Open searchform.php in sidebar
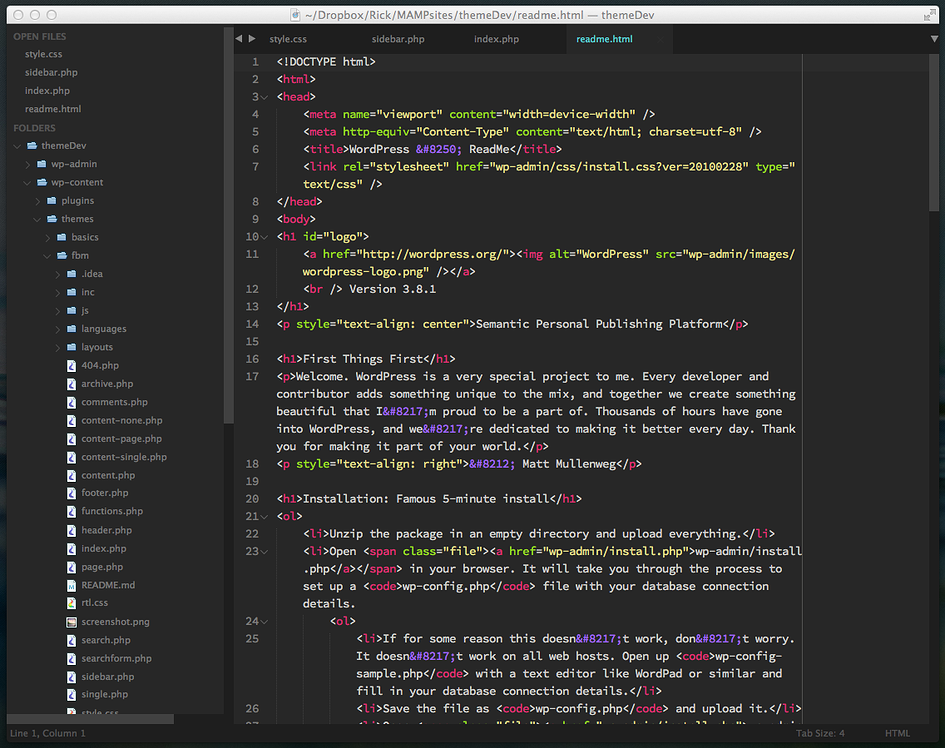The height and width of the screenshot is (748, 945). (116, 659)
